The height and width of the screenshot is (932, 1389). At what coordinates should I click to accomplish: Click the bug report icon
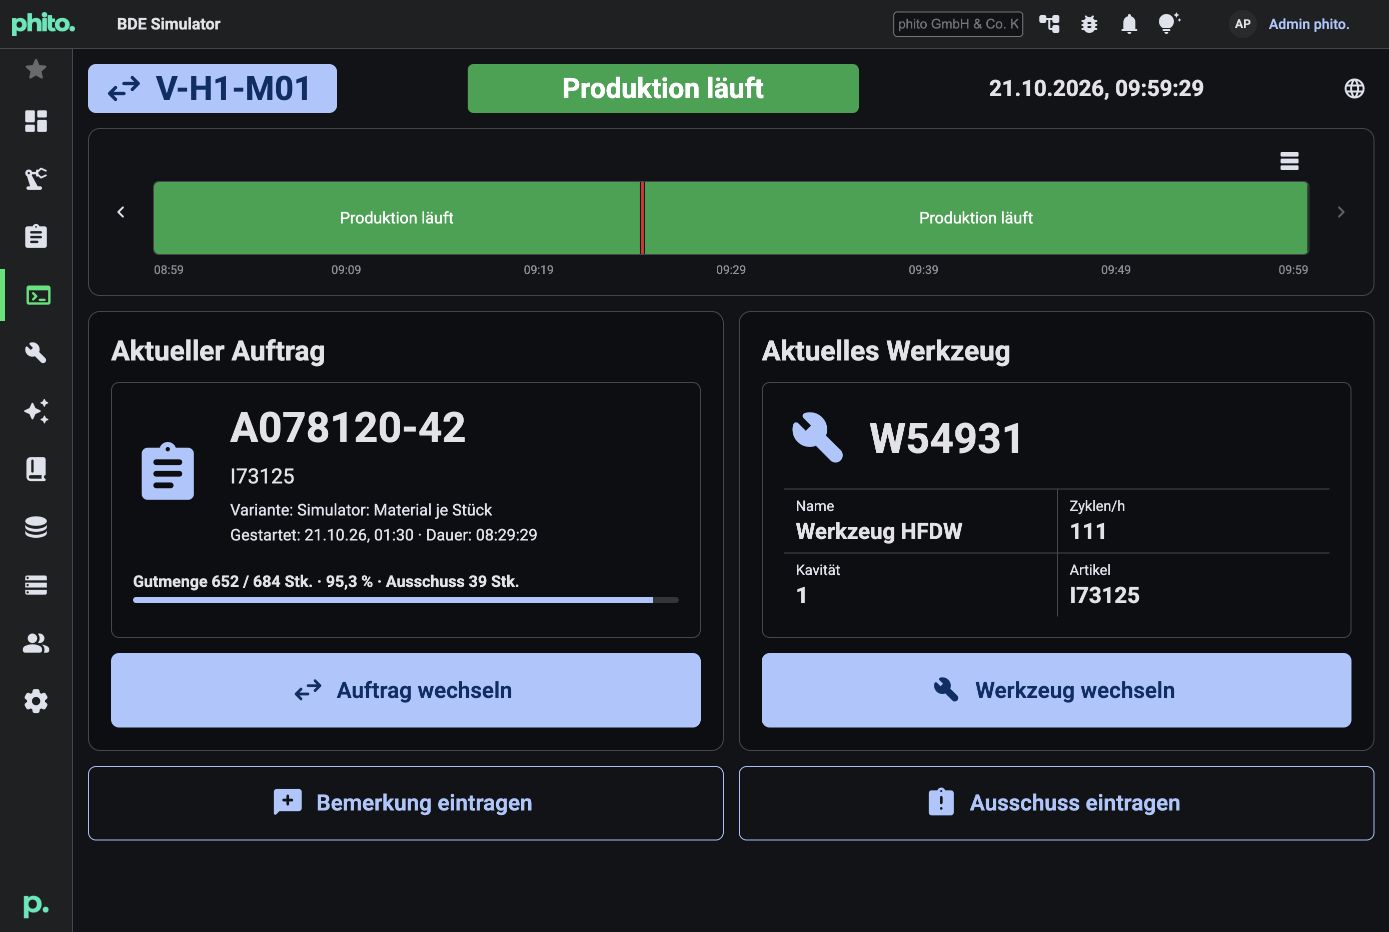[x=1089, y=24]
